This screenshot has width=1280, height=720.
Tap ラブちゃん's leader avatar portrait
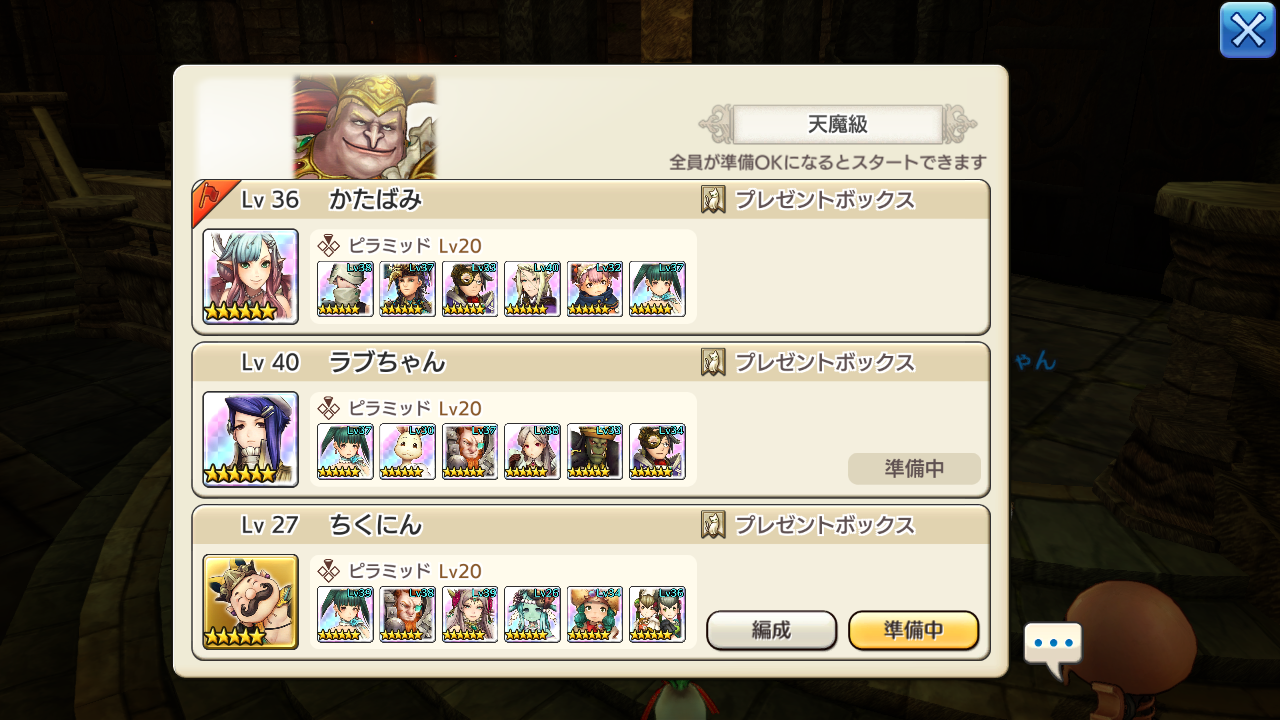(x=250, y=439)
